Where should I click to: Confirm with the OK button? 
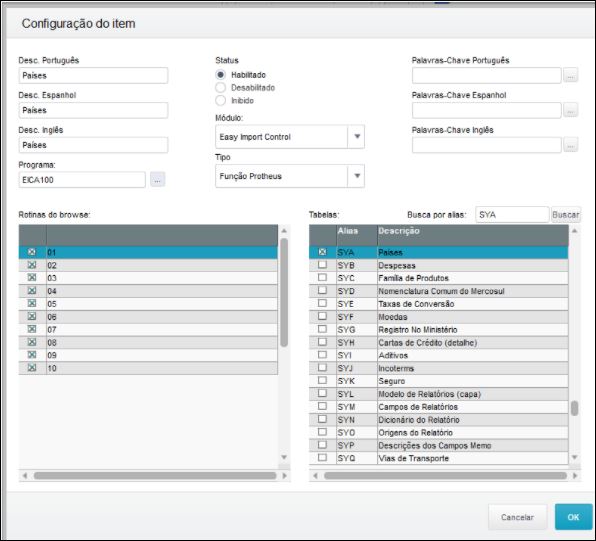573,517
